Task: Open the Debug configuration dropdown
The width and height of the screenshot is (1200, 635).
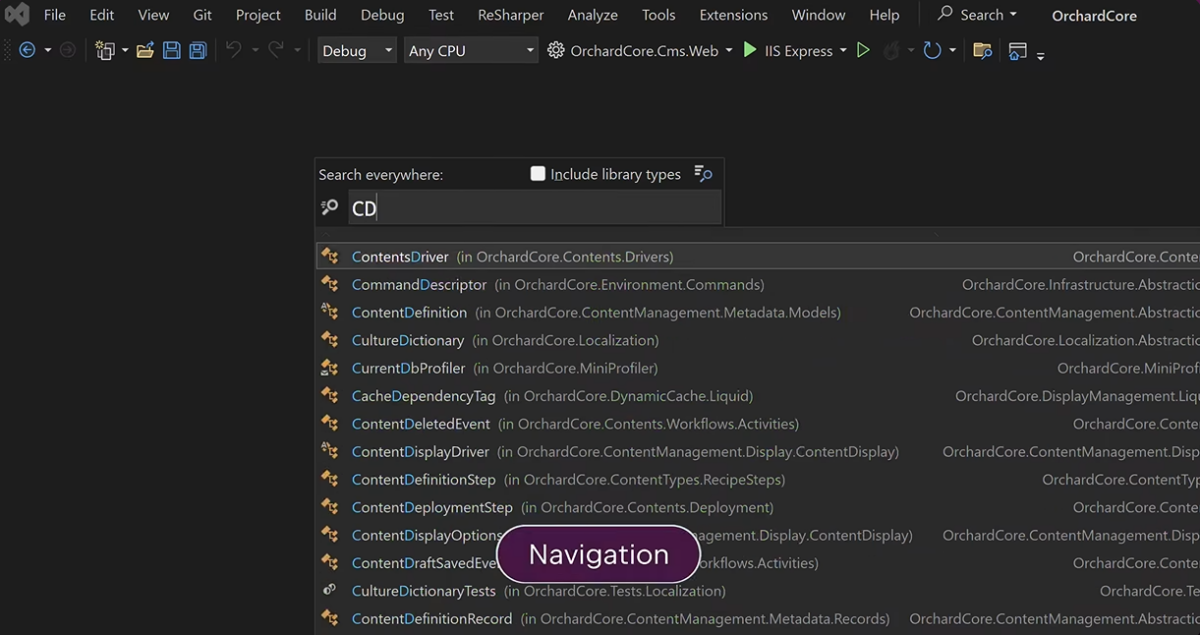Action: [x=357, y=50]
